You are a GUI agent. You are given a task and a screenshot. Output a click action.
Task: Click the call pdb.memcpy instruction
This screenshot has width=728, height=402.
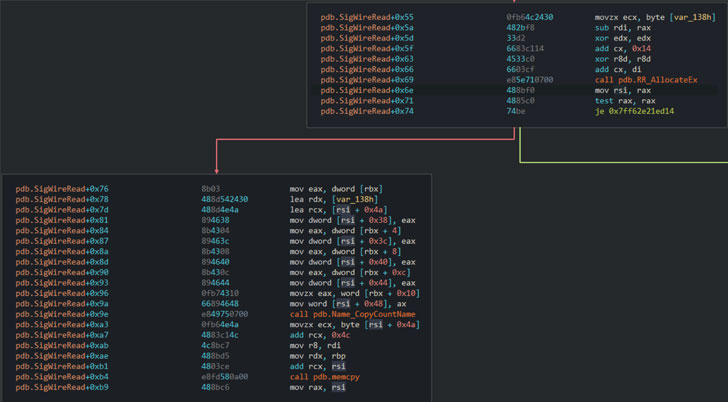[x=325, y=377]
